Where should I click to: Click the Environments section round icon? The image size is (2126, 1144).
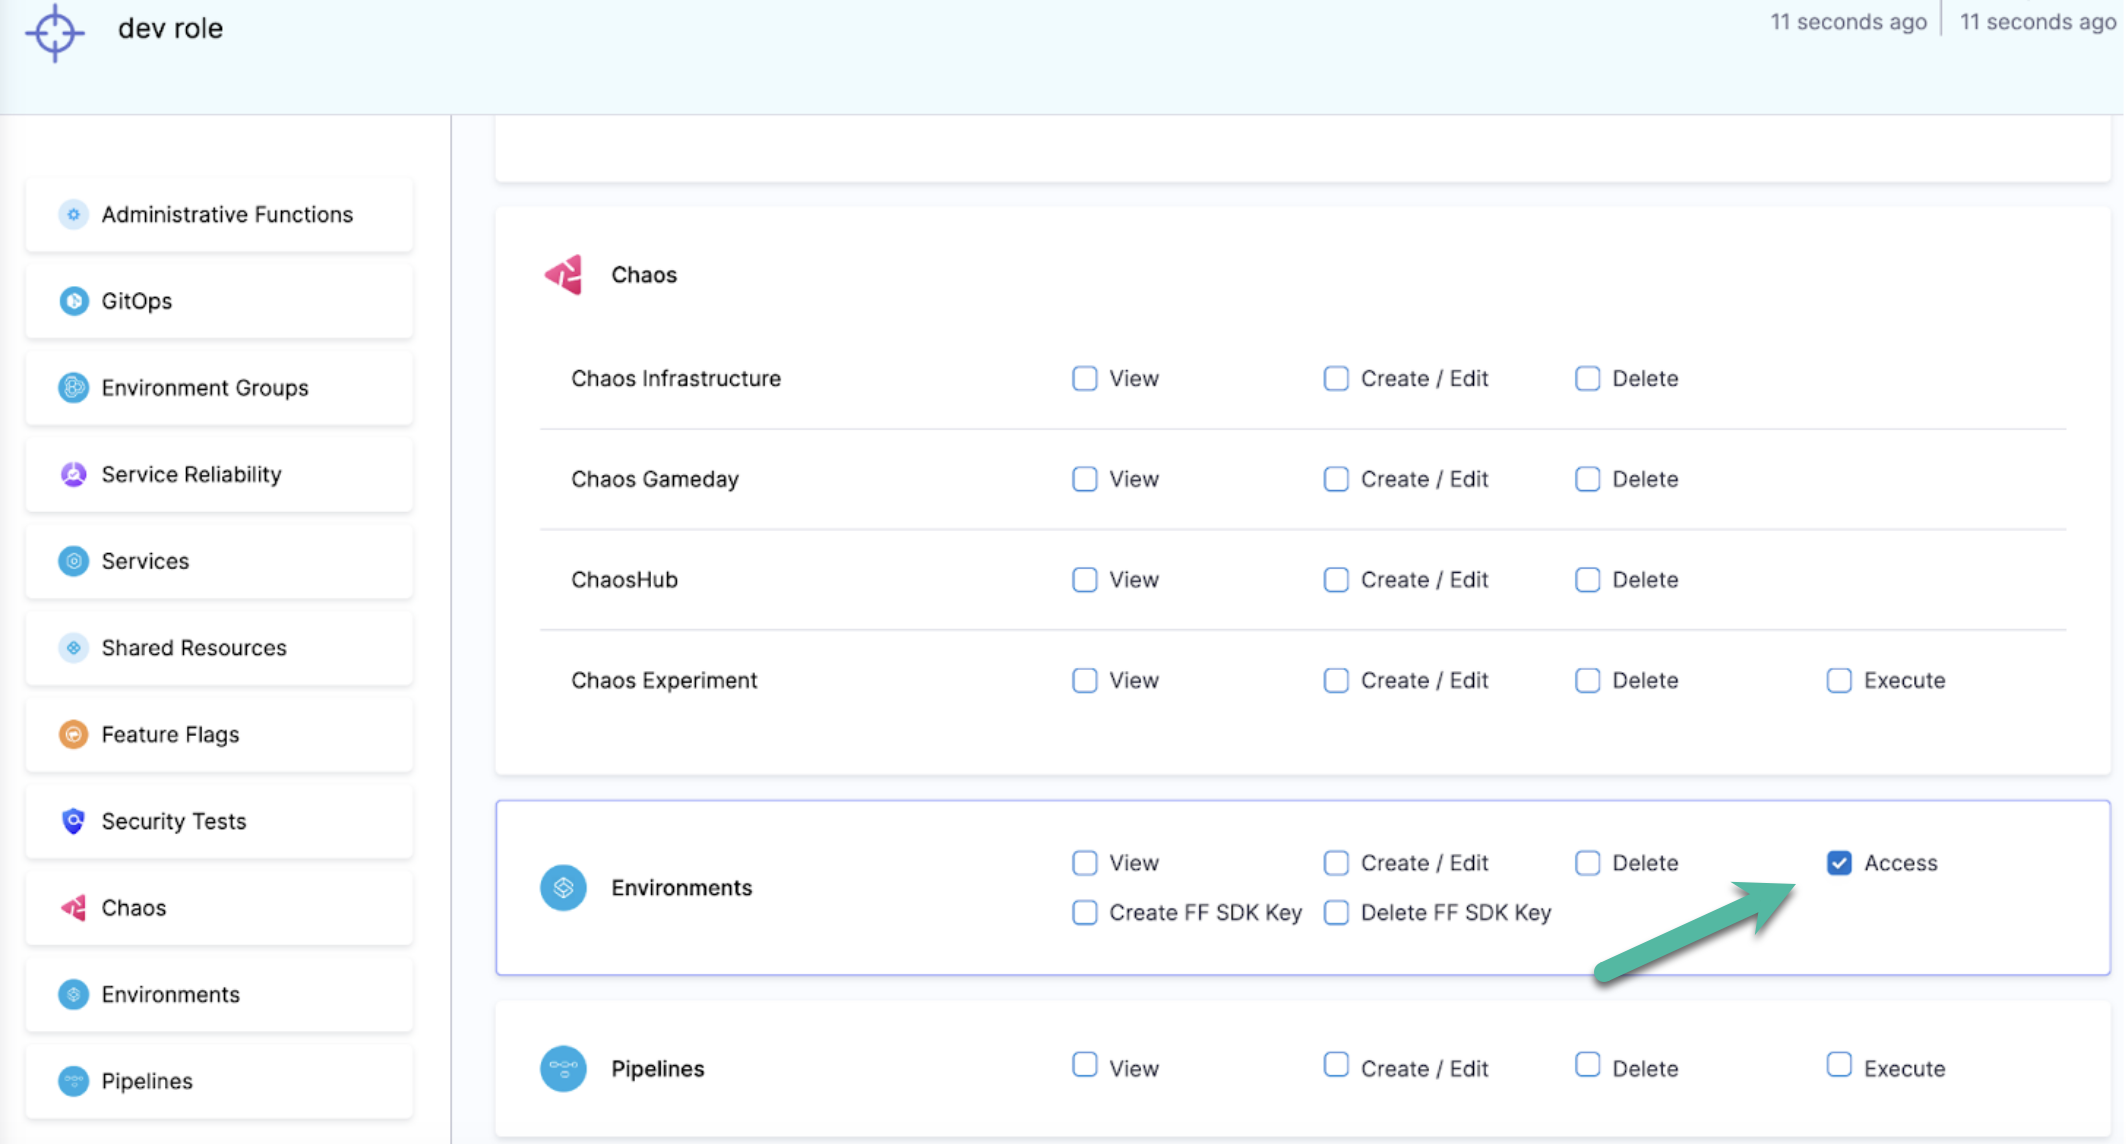(x=564, y=888)
